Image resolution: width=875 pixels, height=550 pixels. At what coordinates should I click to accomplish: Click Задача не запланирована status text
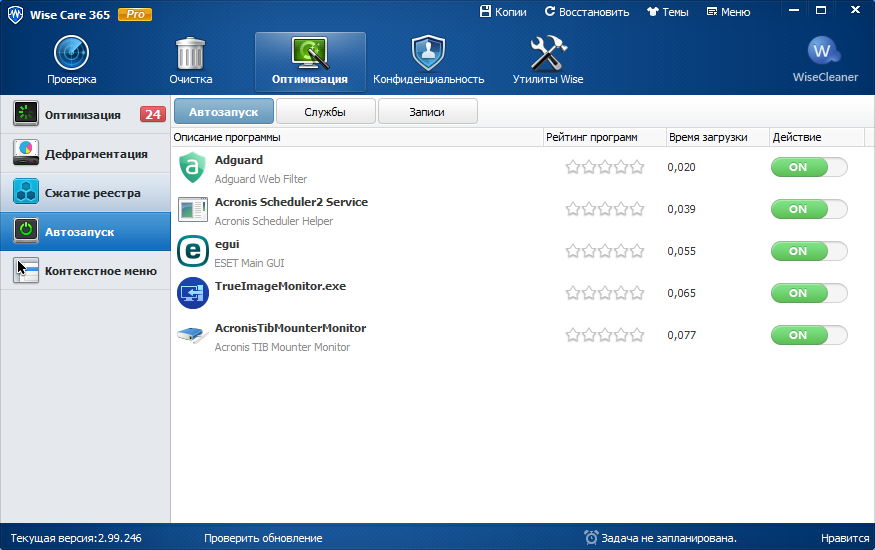click(669, 538)
